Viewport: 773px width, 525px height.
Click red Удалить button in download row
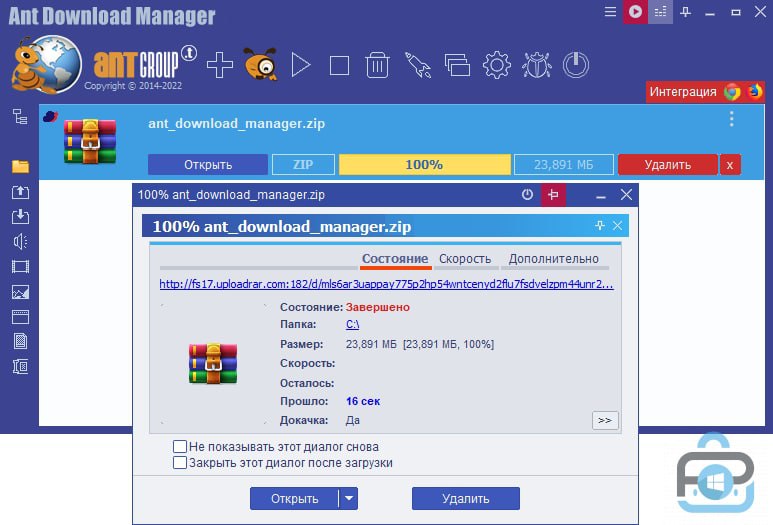[x=668, y=165]
